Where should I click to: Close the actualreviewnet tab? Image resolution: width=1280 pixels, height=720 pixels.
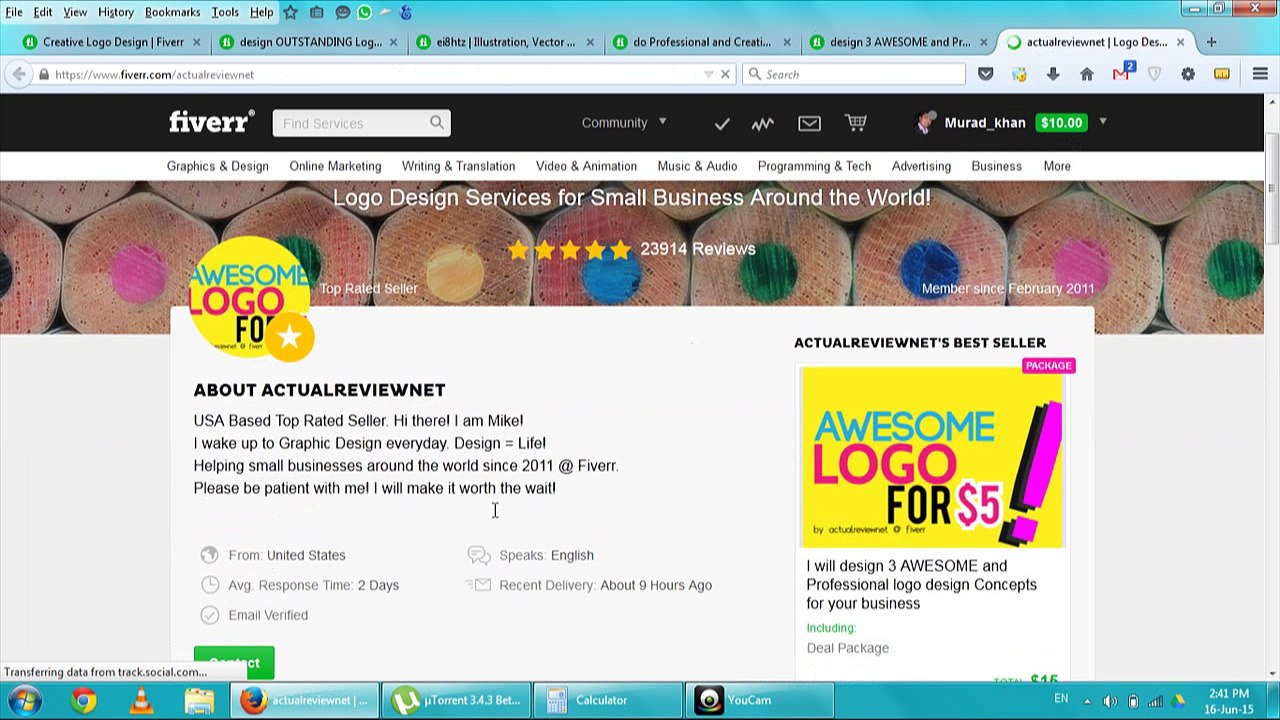tap(1180, 42)
